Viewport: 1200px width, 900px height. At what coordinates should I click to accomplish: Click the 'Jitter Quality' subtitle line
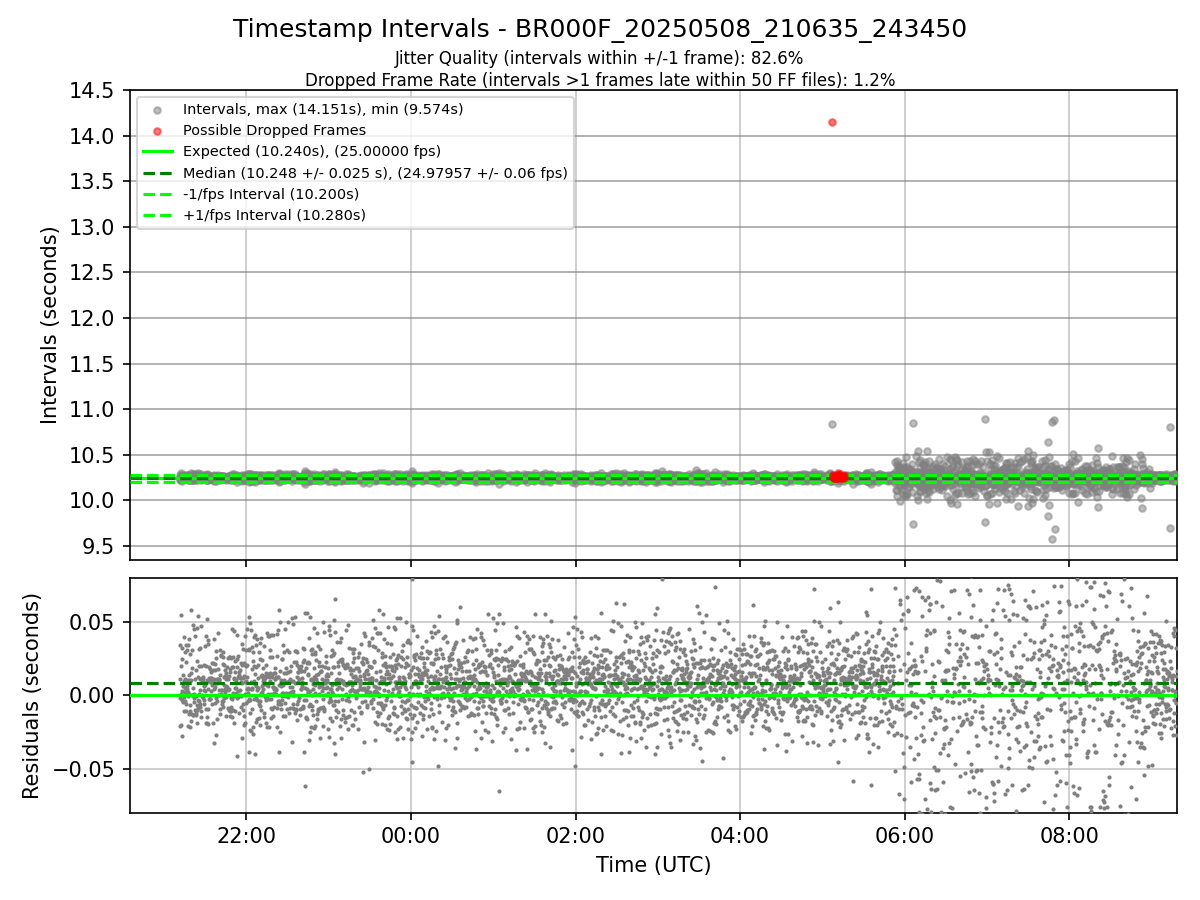[599, 58]
